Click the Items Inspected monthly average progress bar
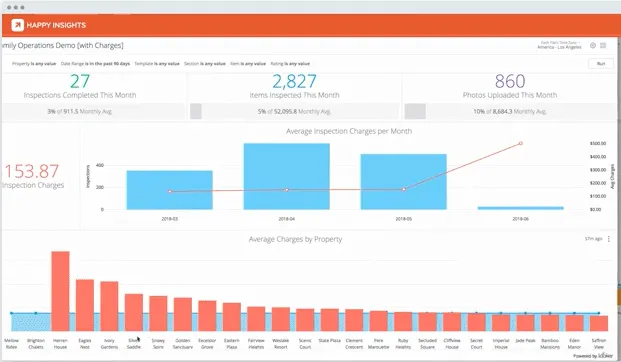The image size is (621, 362). coord(294,111)
